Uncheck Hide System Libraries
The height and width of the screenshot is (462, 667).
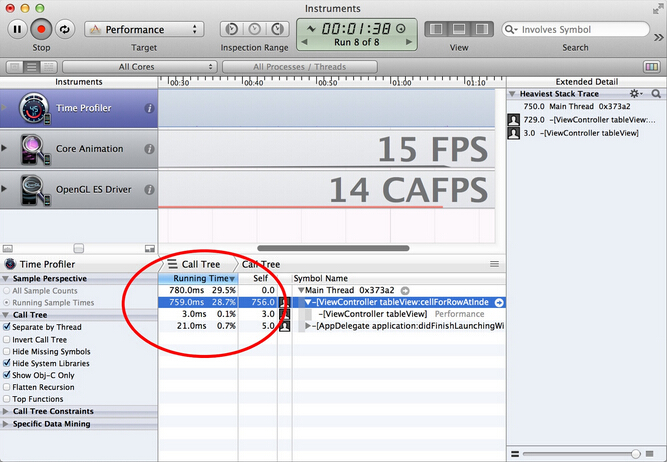8,363
